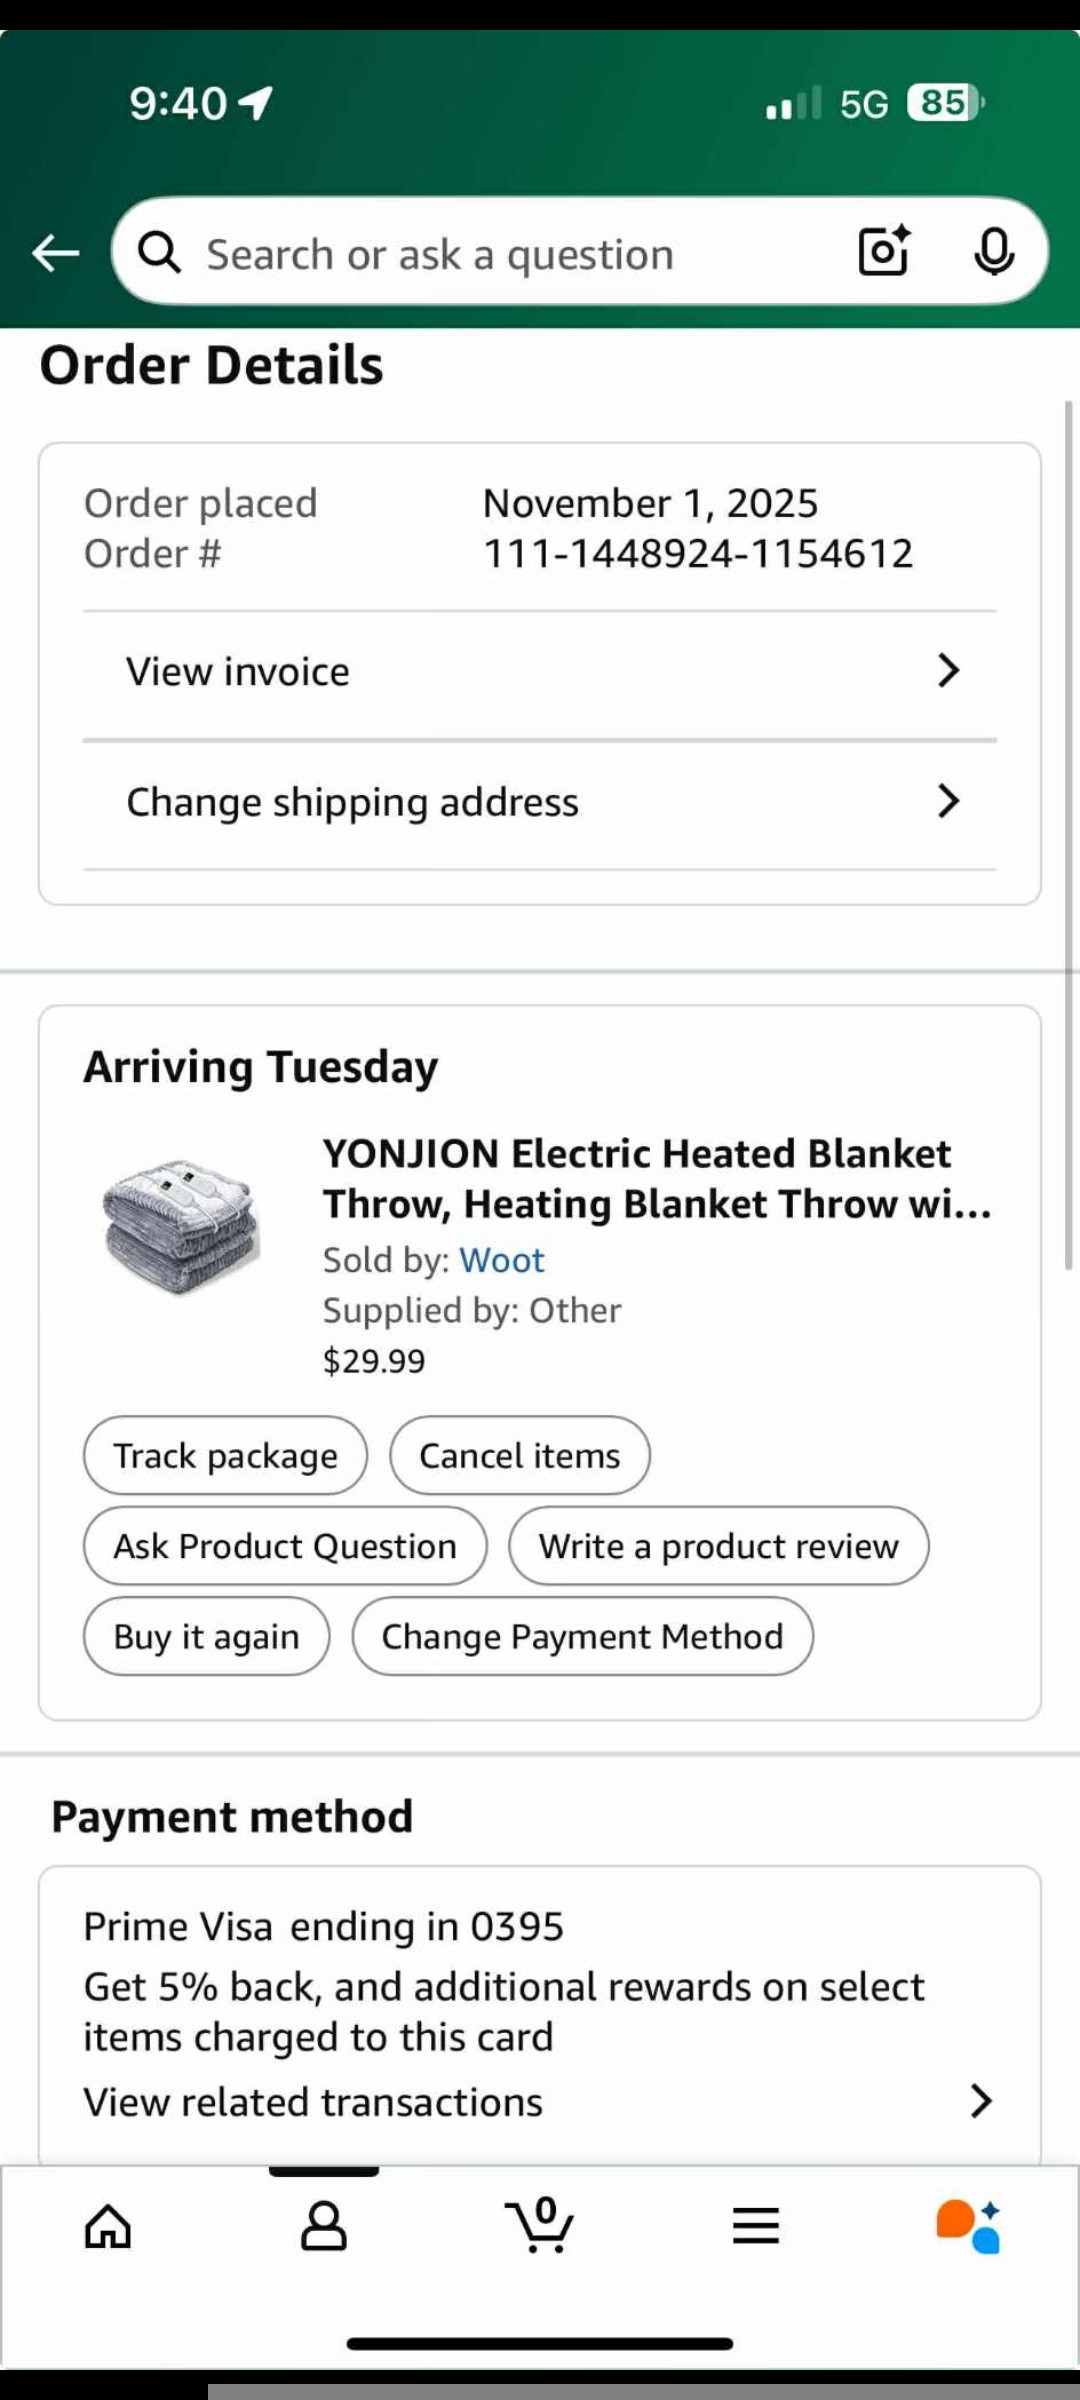Expand View invoice chevron
This screenshot has height=2400, width=1080.
point(948,670)
